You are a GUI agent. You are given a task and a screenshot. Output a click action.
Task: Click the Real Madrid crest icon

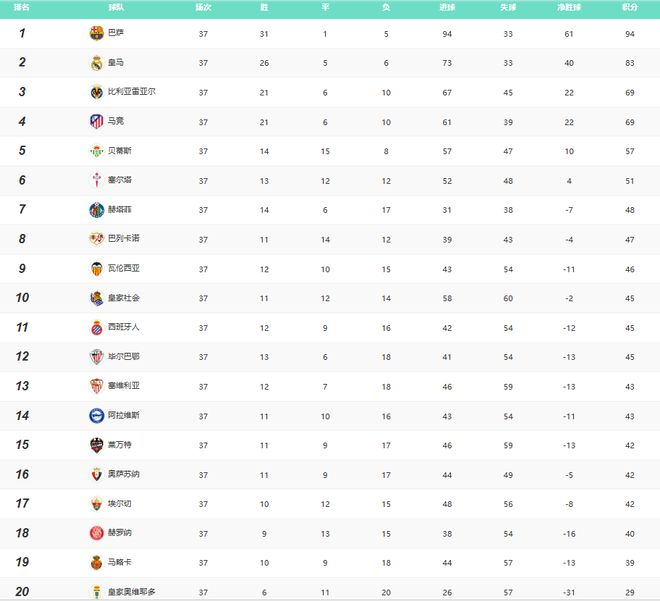[x=97, y=63]
